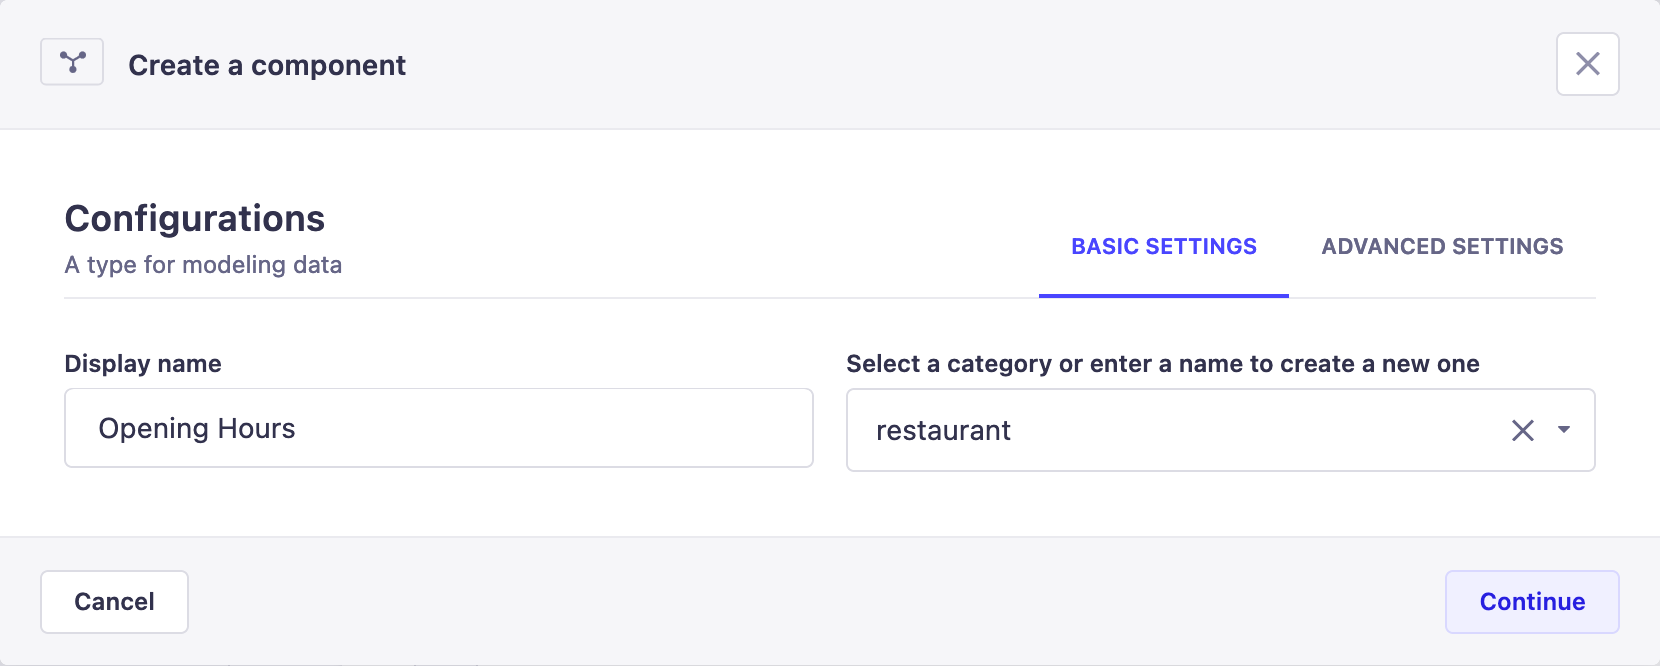Select the Basic Settings tab
This screenshot has width=1660, height=666.
point(1163,247)
